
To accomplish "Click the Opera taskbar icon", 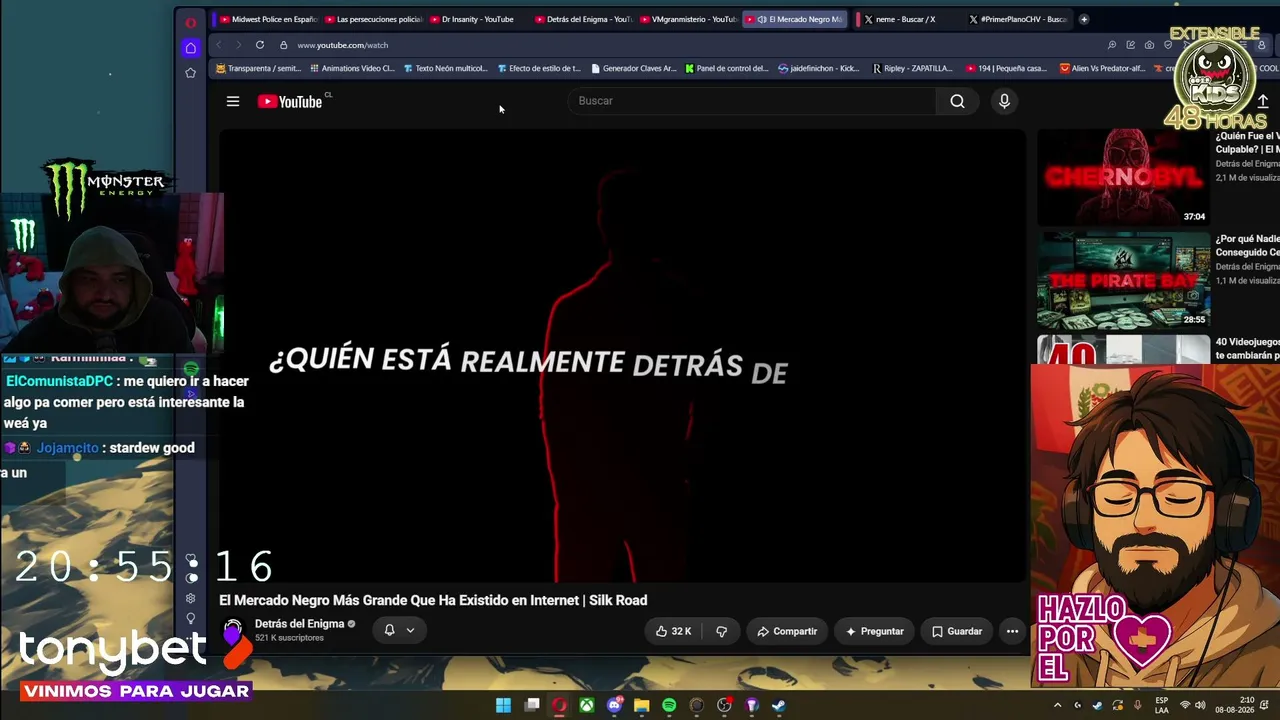I will coord(559,705).
